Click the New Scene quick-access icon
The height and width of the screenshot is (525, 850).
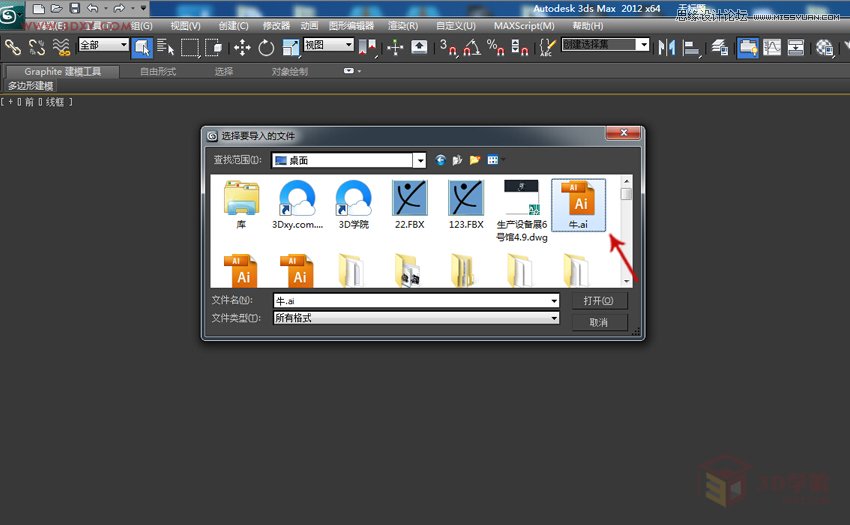point(38,8)
